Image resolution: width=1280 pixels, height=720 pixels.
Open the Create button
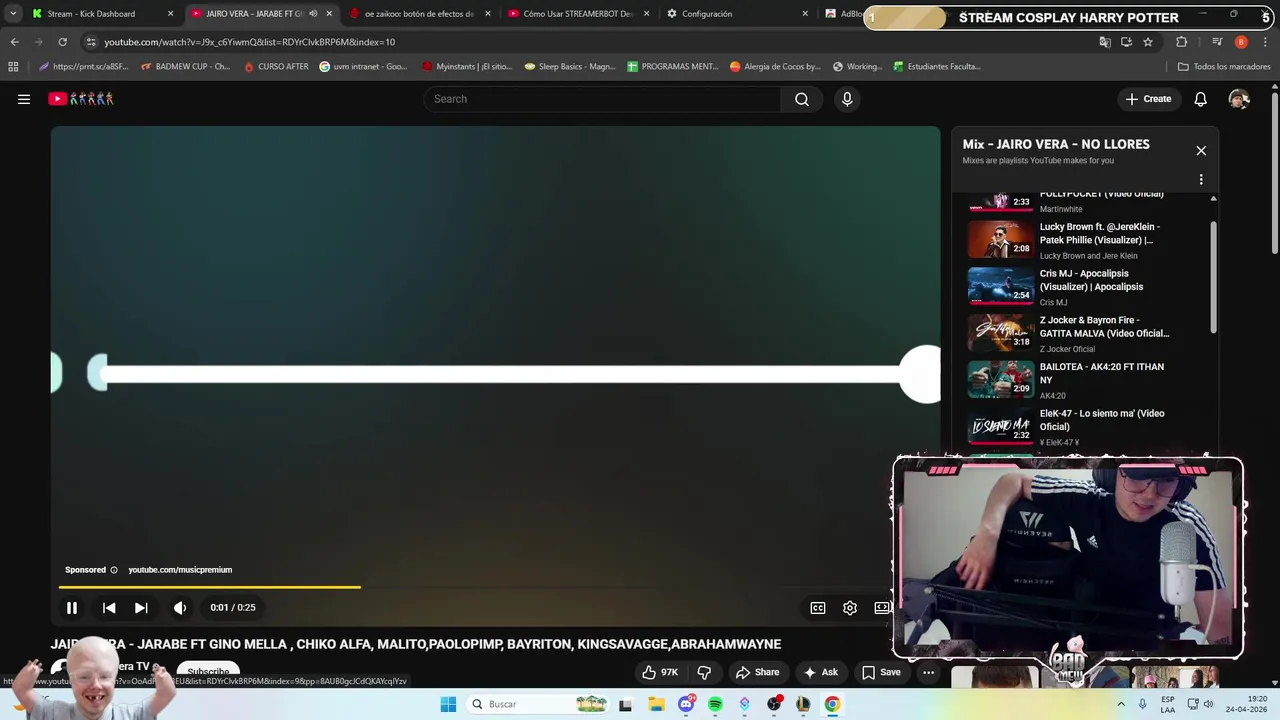coord(1148,99)
